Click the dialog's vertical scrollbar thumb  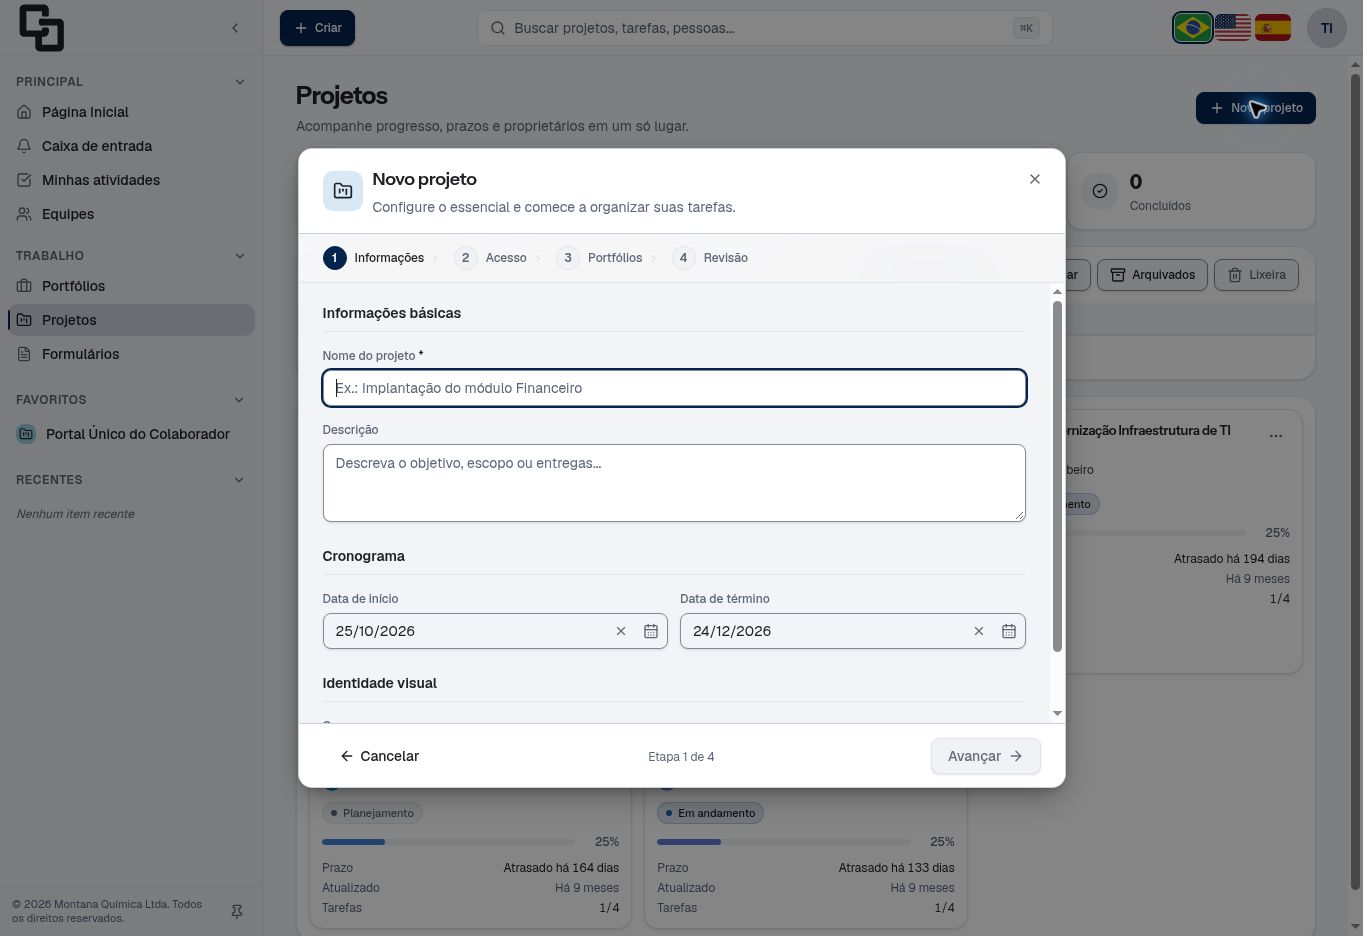point(1057,476)
